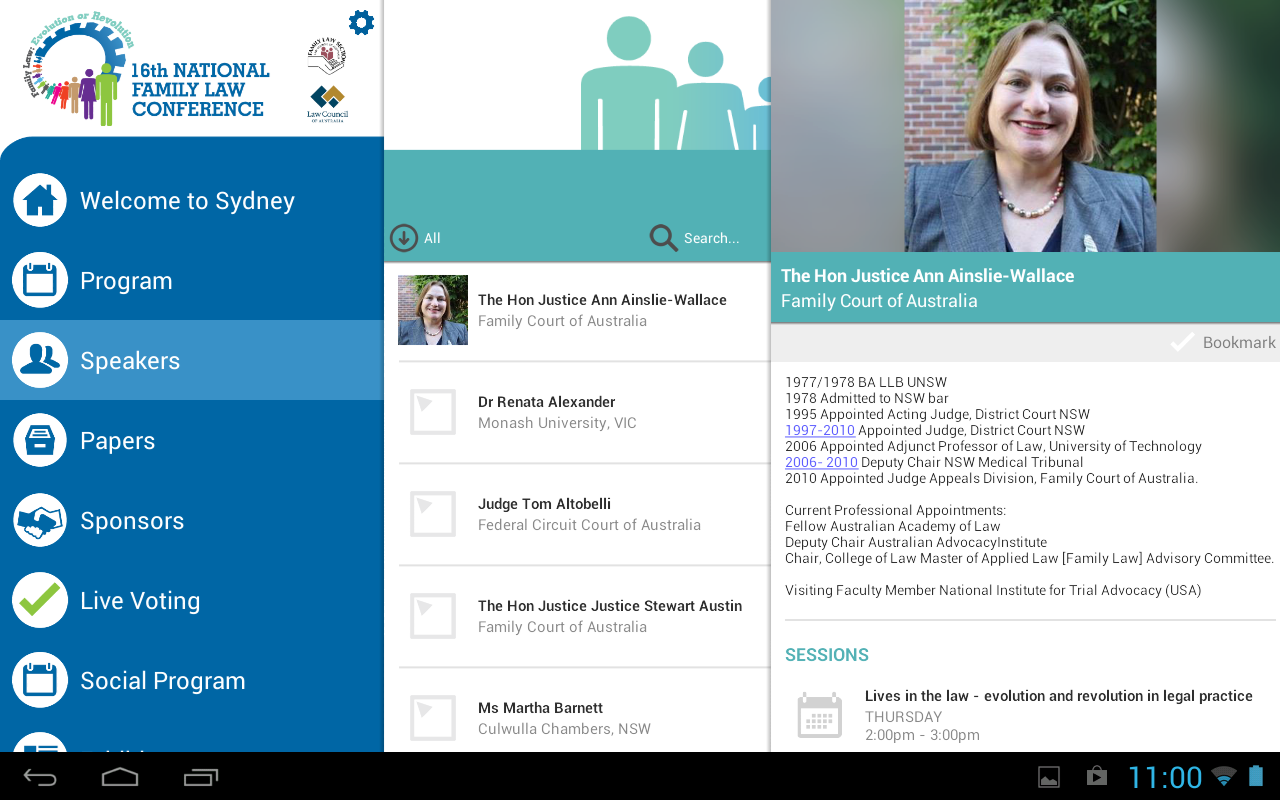1280x800 pixels.
Task: Tap the Android back button
Action: pyautogui.click(x=40, y=777)
